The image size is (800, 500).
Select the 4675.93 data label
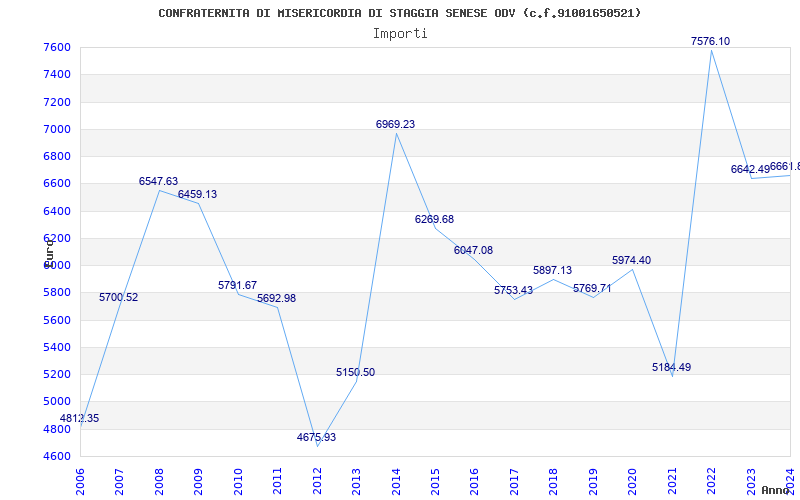point(316,437)
